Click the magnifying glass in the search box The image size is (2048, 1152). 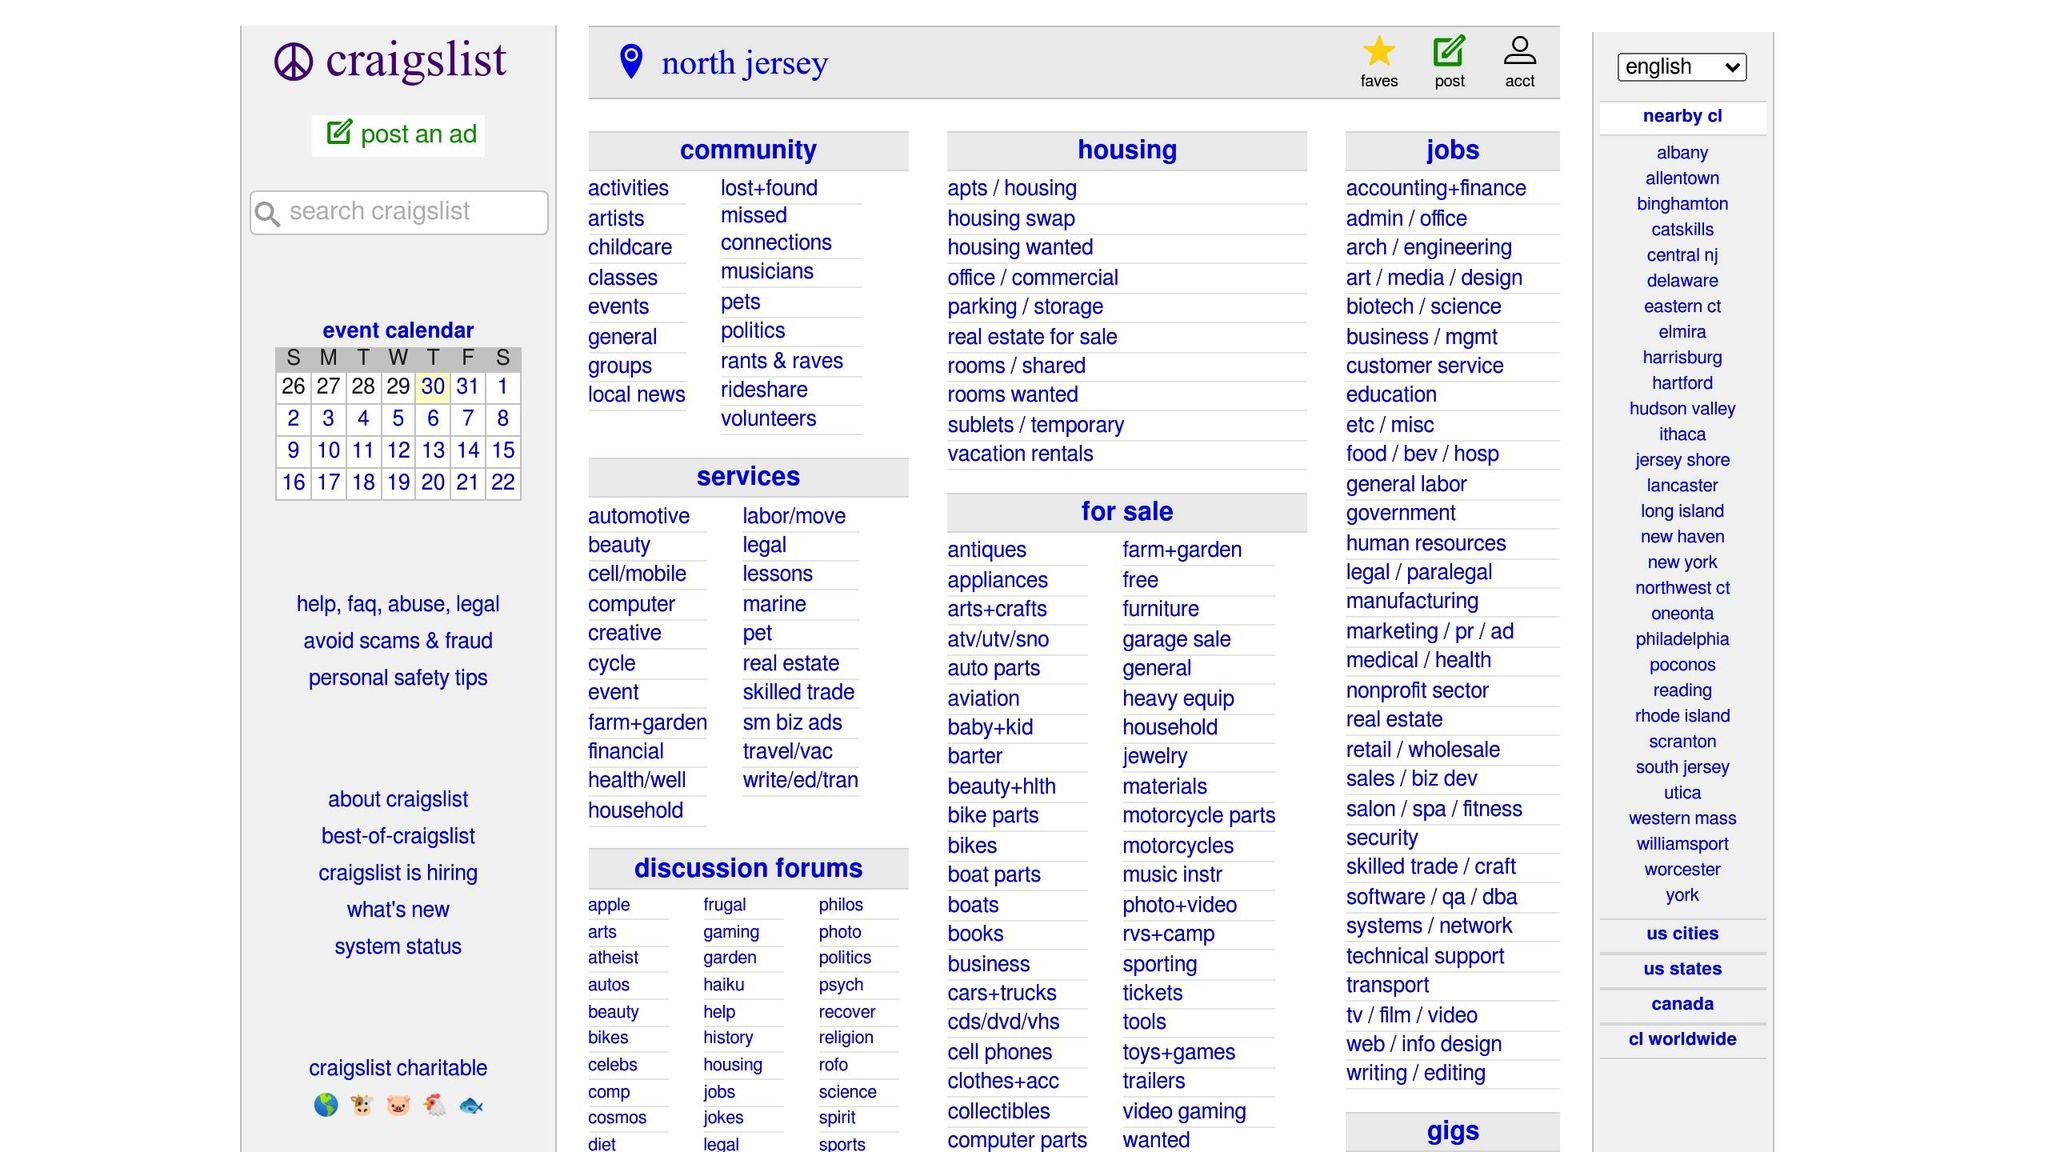tap(266, 213)
